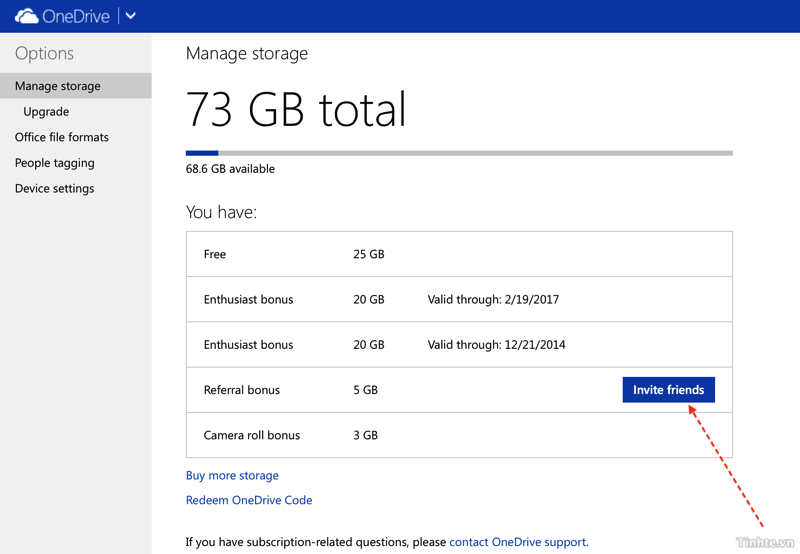Click the '25 GB' value in Free row
800x554 pixels.
click(369, 254)
